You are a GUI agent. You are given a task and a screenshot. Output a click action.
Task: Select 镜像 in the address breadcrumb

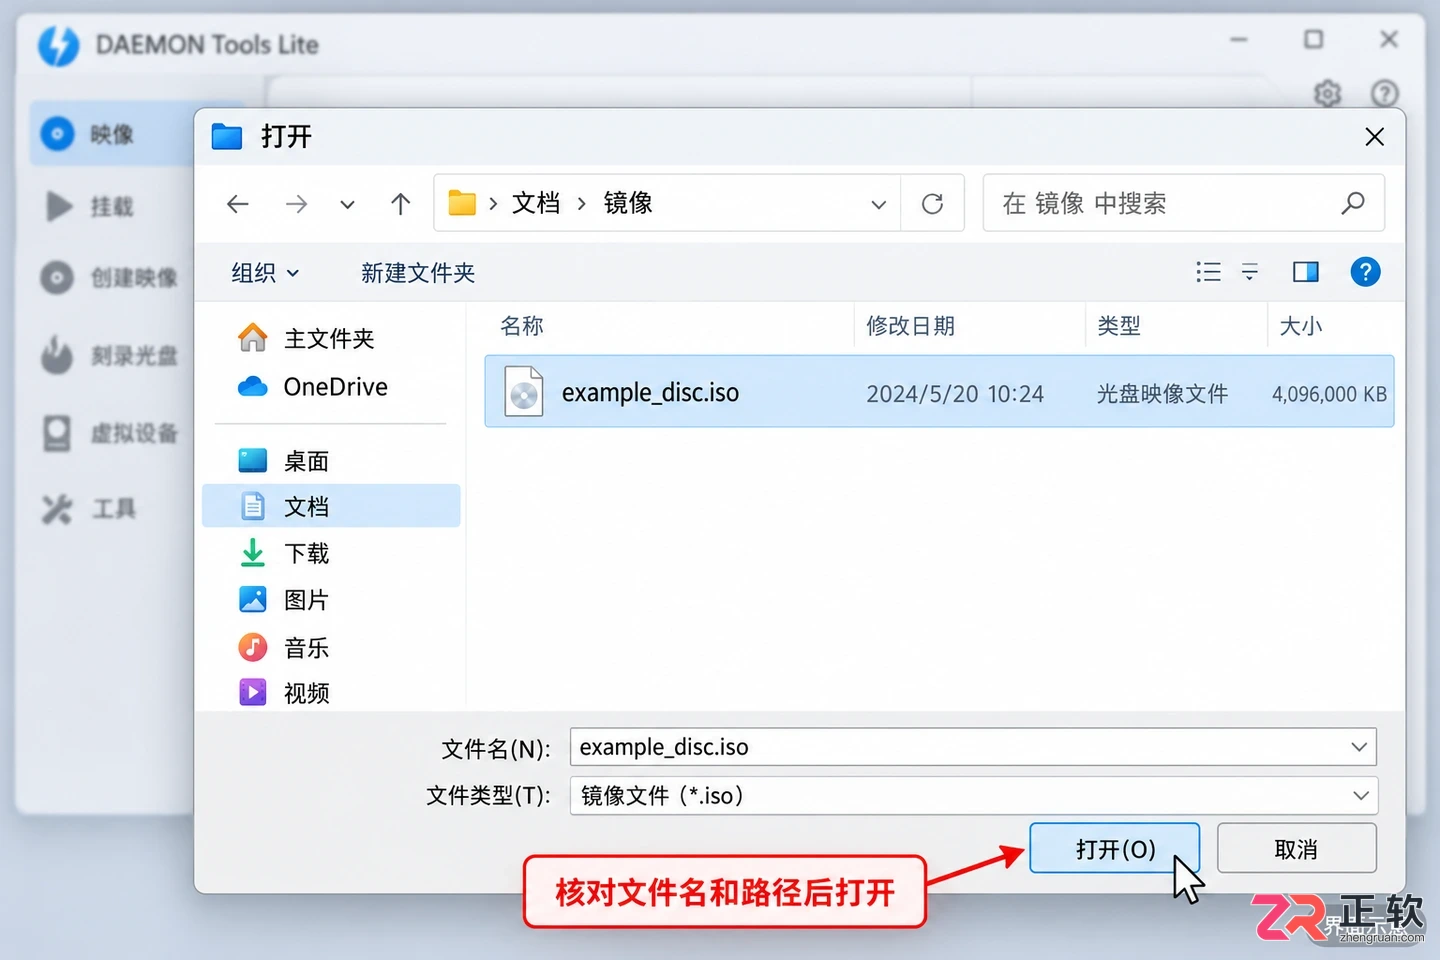(x=628, y=203)
